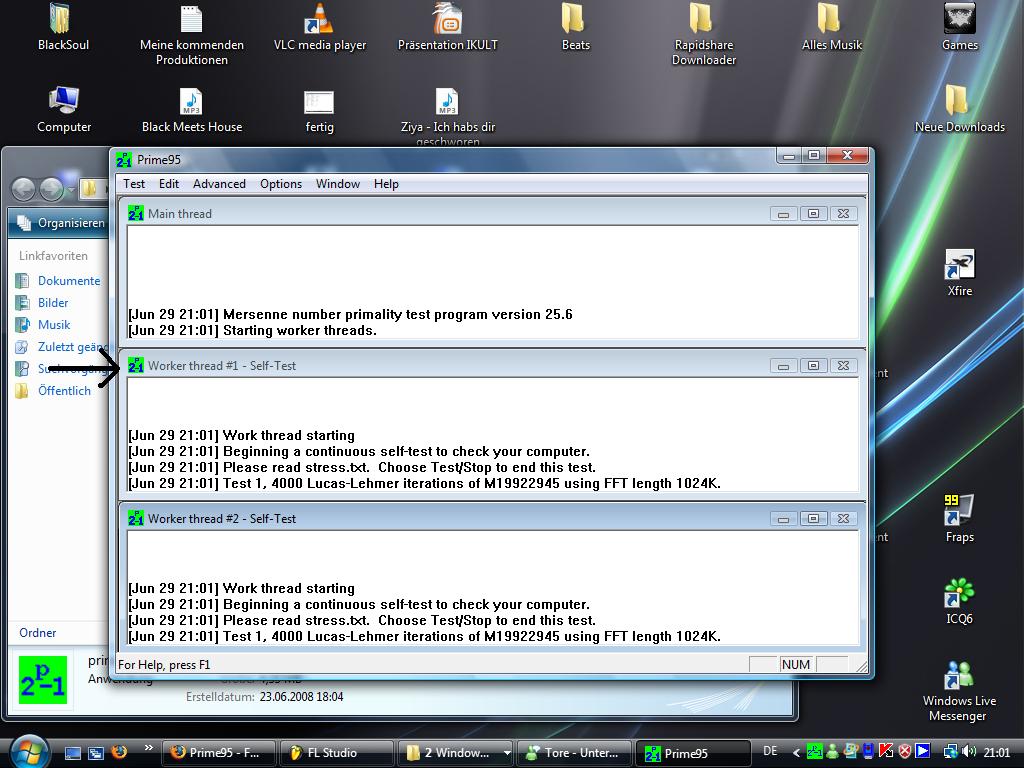Click the DE language indicator
Viewport: 1024px width, 768px height.
(771, 752)
